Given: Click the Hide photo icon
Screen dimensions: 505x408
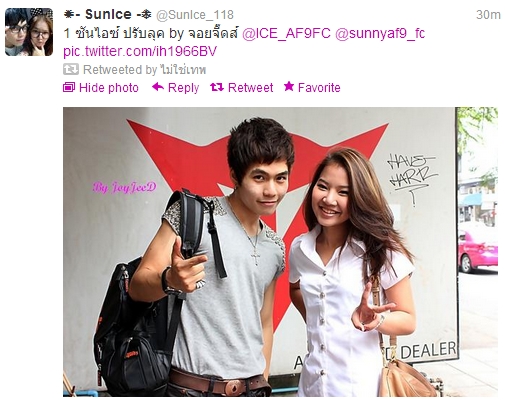Looking at the screenshot, I should [69, 87].
